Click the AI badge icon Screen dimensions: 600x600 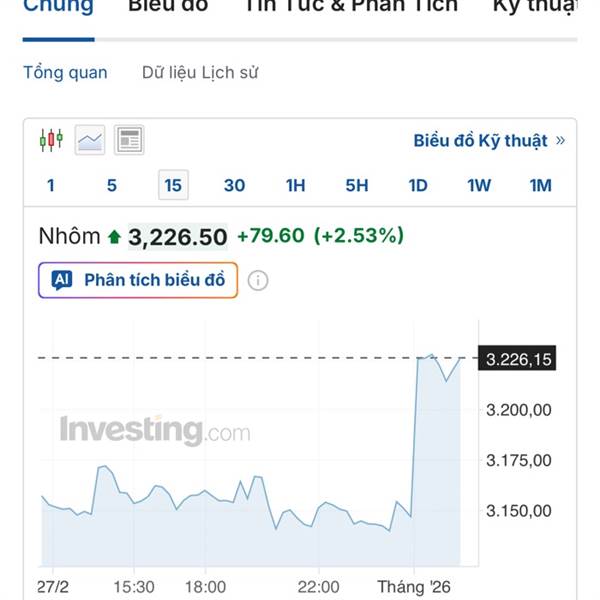click(62, 280)
